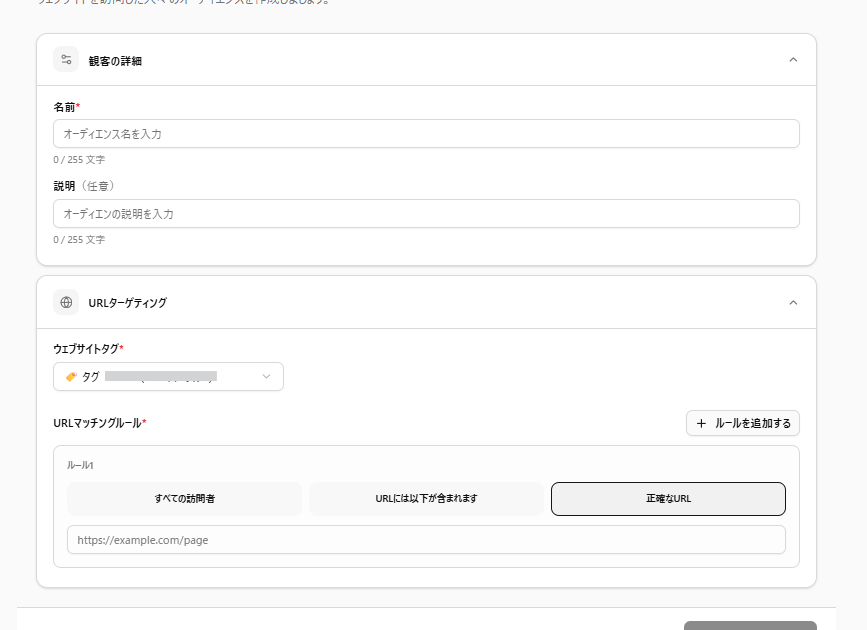Focus the audience description (説明) input field
The height and width of the screenshot is (630, 867).
426,214
